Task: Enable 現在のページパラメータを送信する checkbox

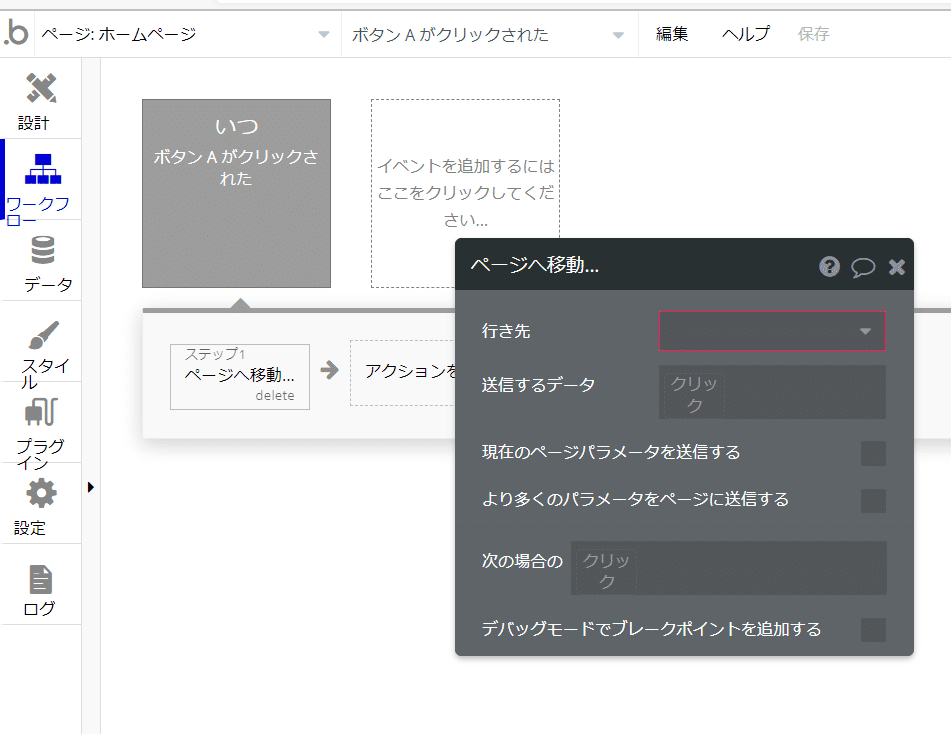Action: click(873, 453)
